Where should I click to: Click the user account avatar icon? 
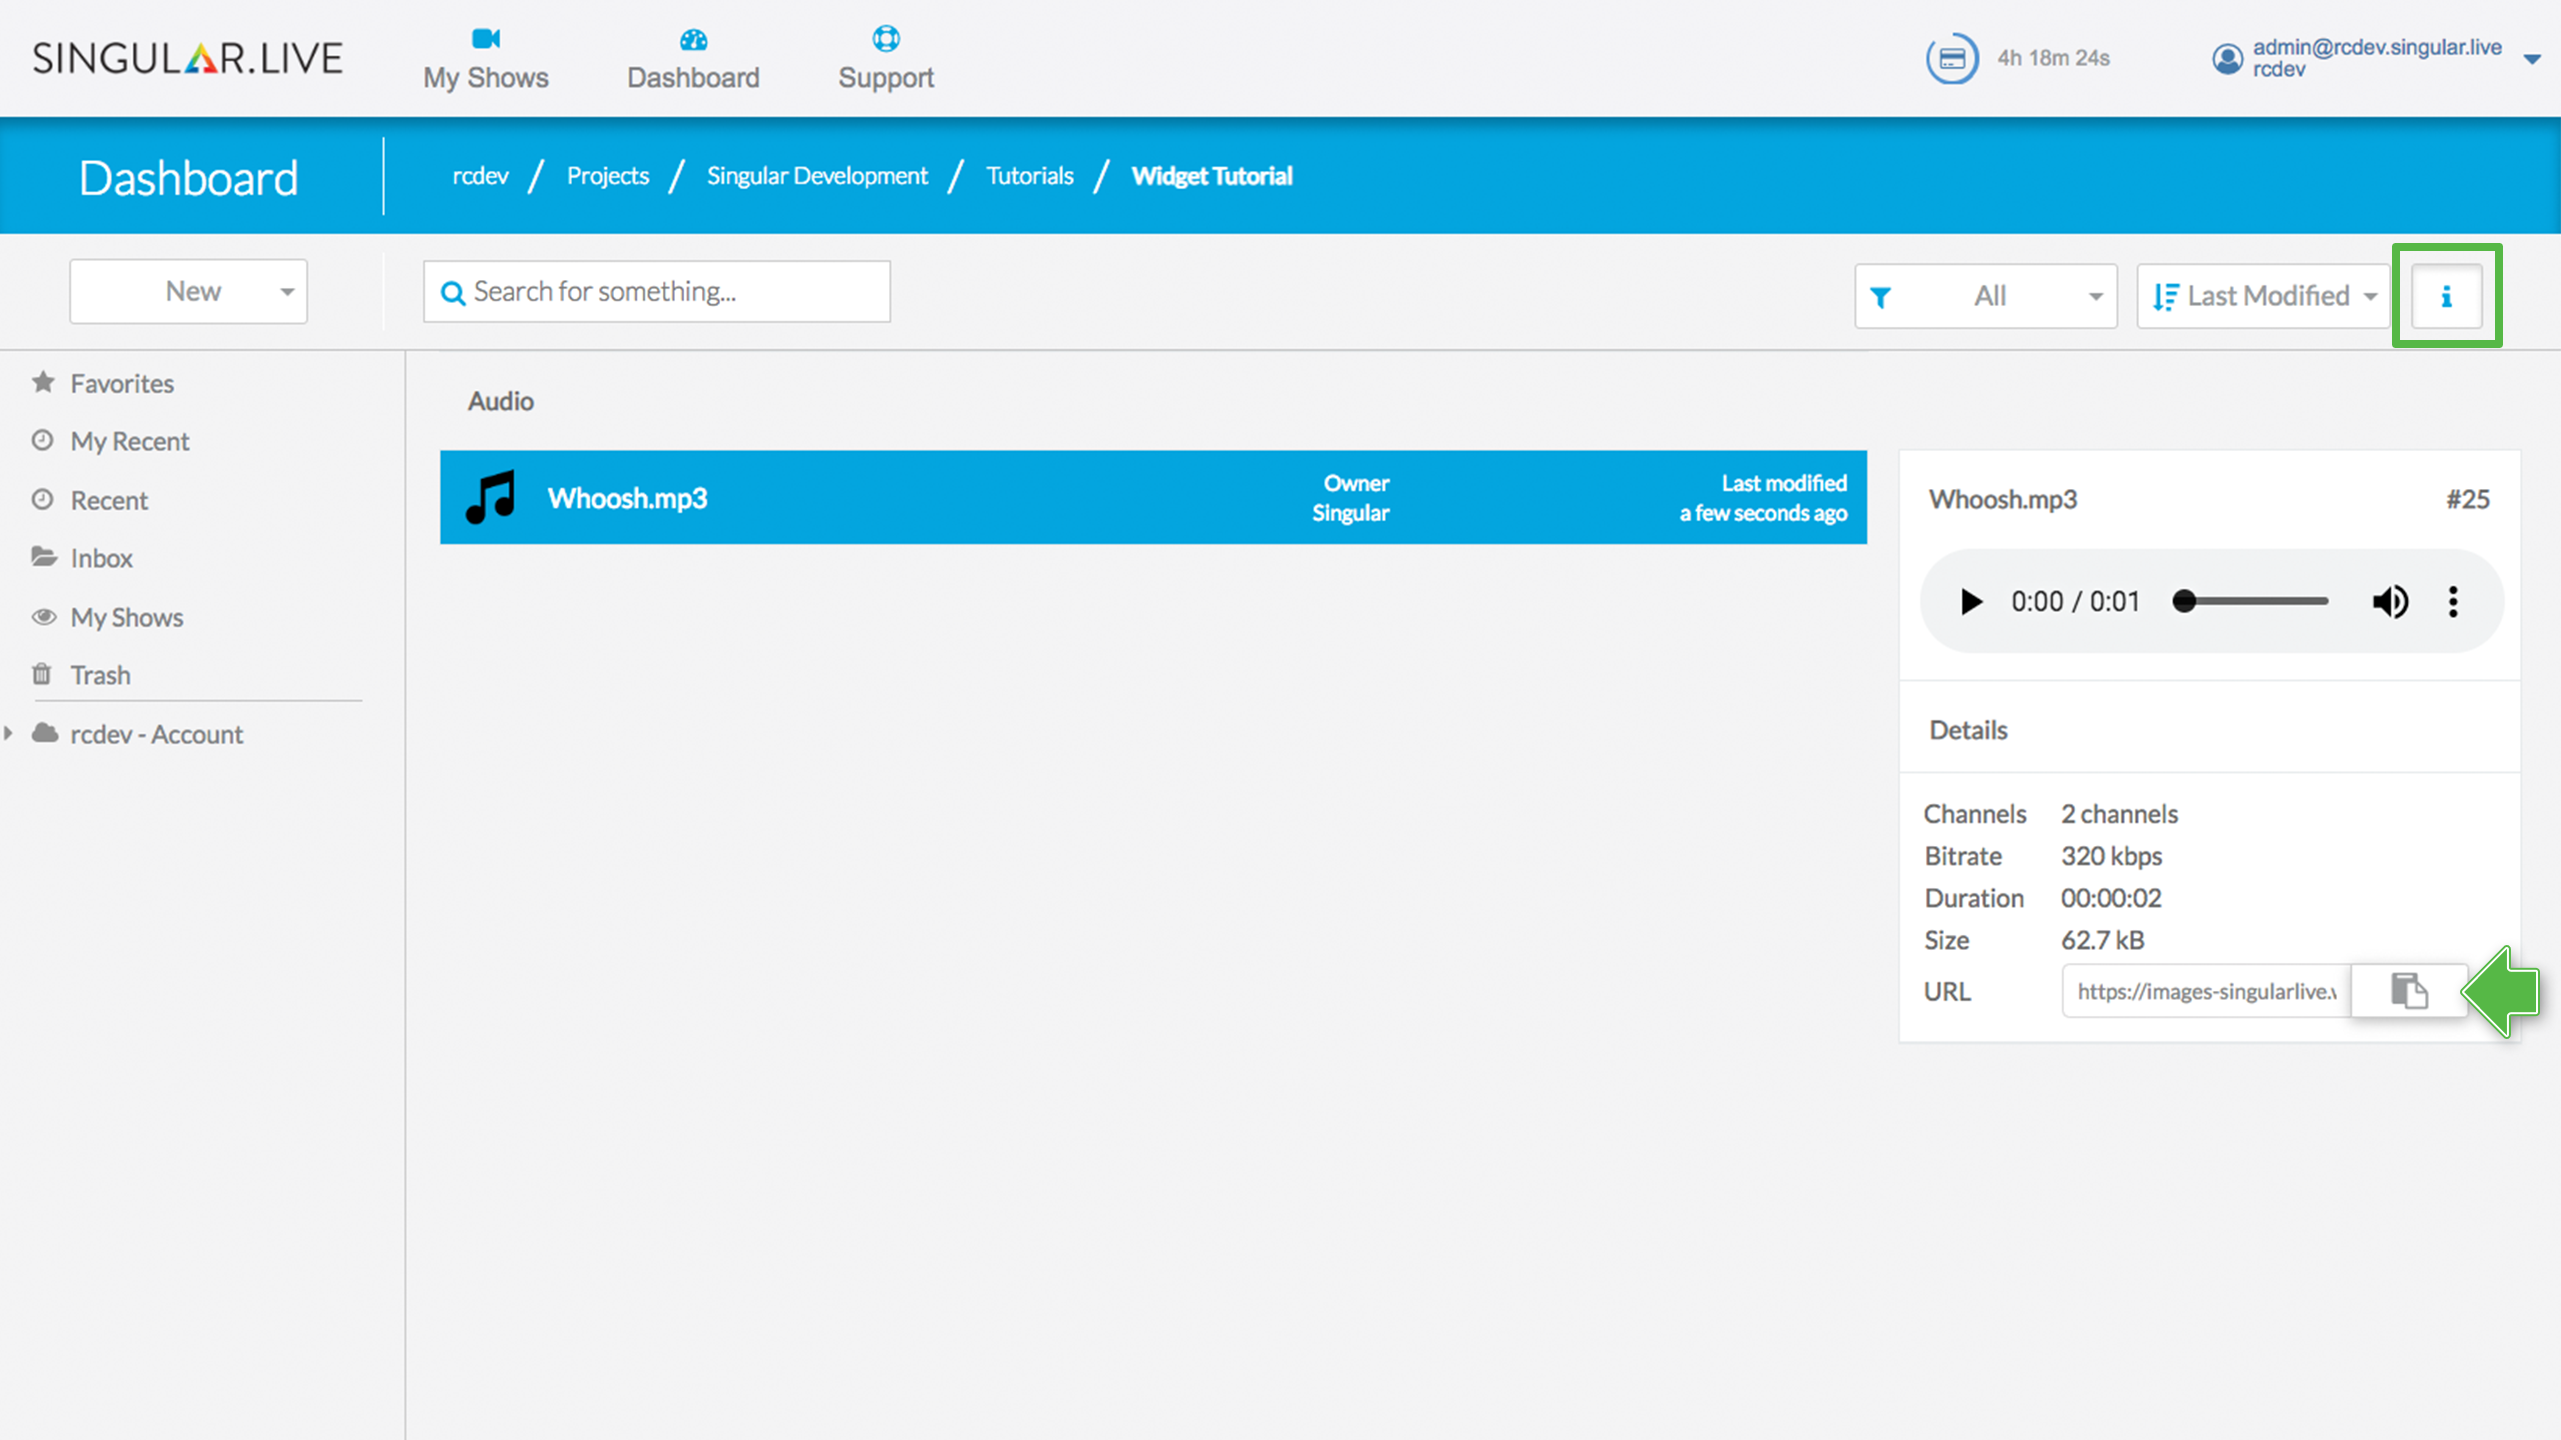(x=2227, y=58)
